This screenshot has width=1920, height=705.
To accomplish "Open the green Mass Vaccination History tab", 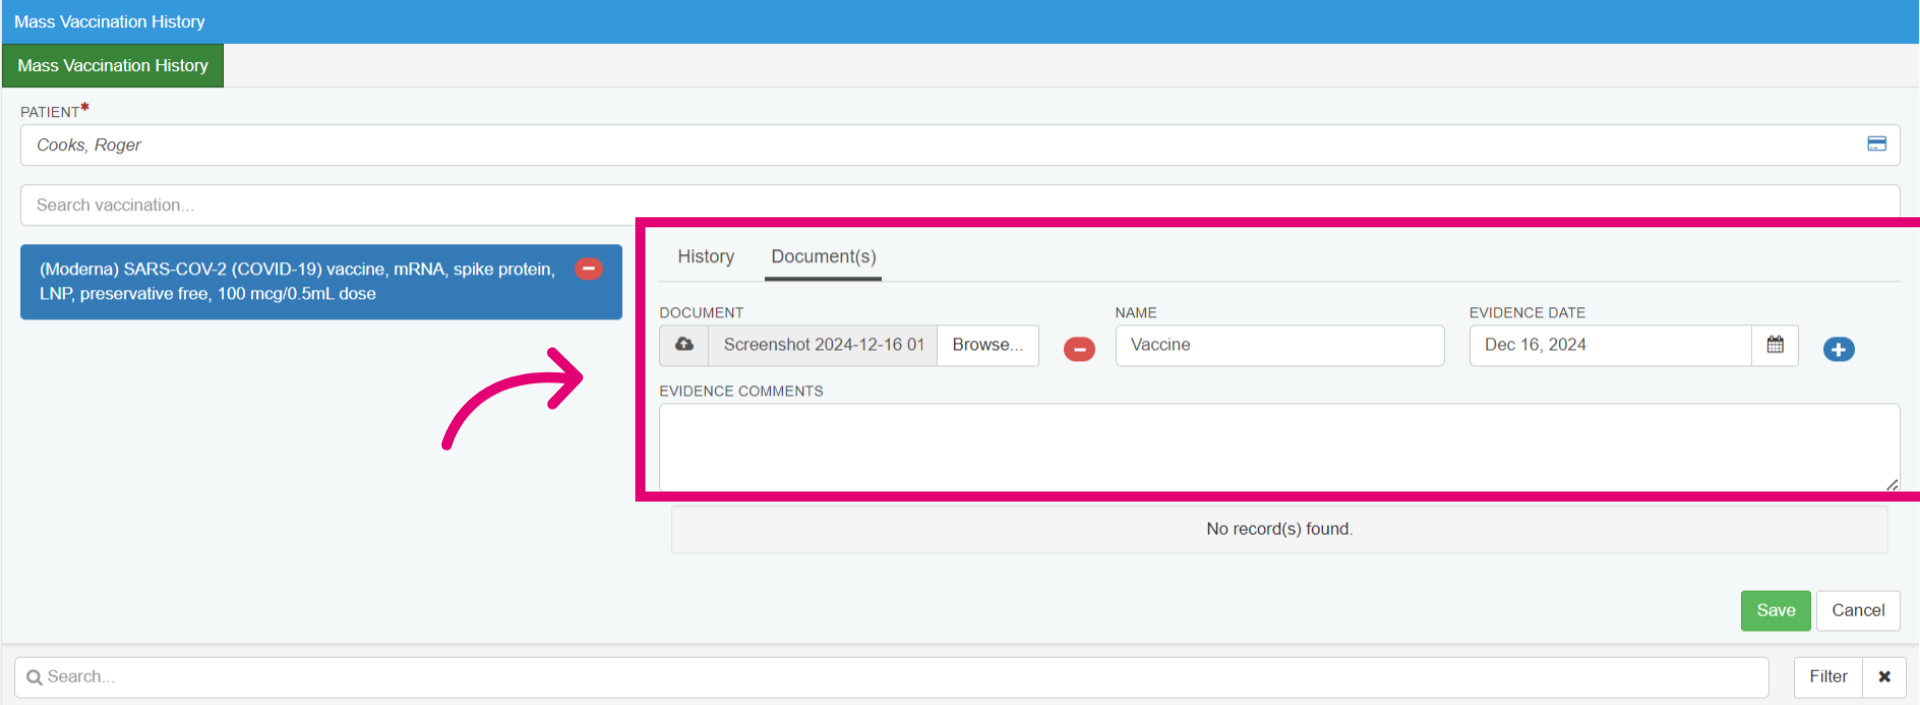I will [113, 66].
